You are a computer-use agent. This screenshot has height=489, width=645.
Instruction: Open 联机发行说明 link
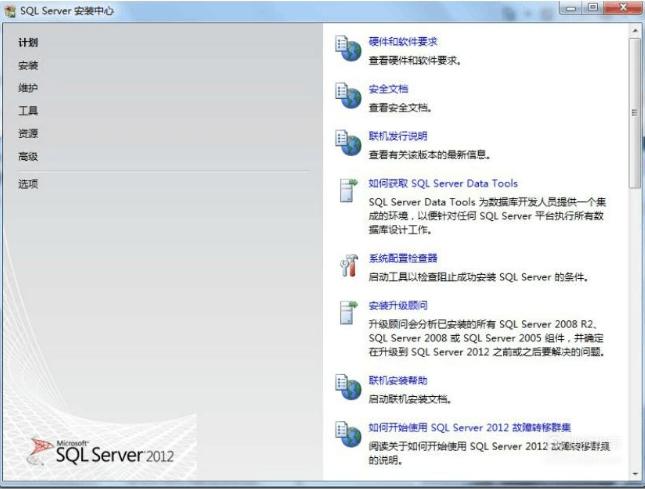click(x=398, y=136)
